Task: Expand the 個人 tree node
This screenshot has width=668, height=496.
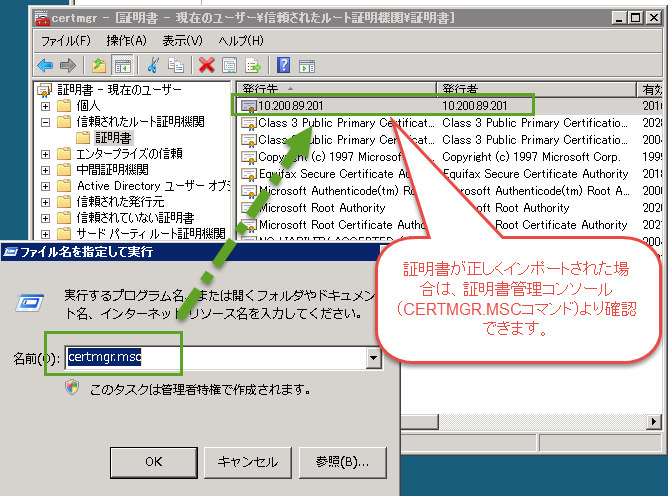Action: pyautogui.click(x=45, y=106)
